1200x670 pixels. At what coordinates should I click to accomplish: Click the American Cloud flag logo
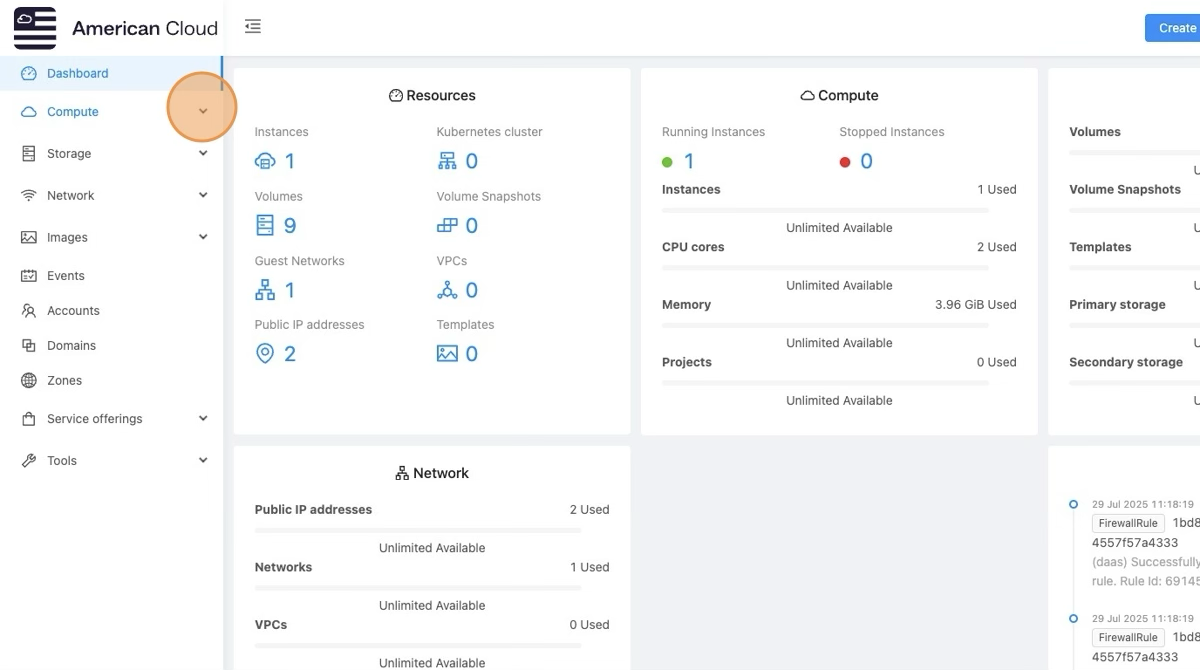[35, 28]
